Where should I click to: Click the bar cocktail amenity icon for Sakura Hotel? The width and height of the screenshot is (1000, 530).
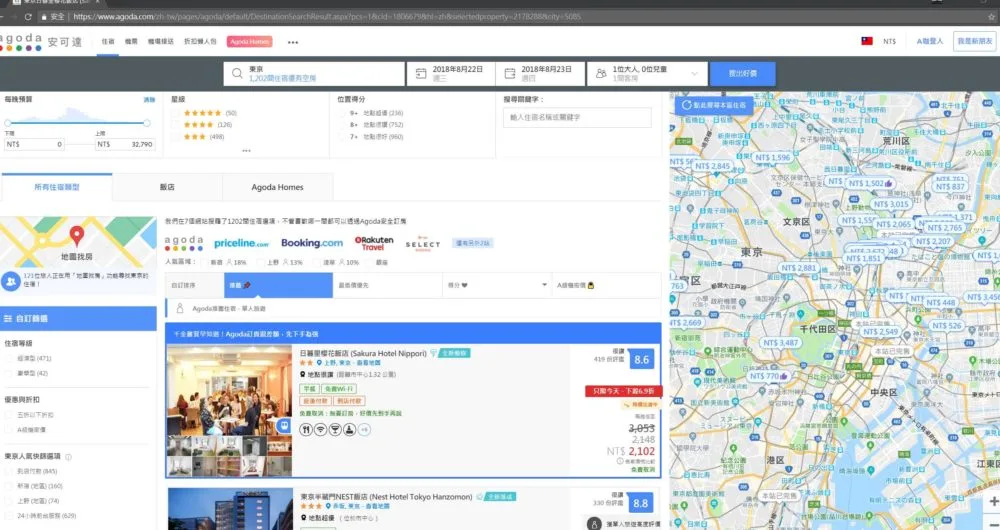(335, 430)
